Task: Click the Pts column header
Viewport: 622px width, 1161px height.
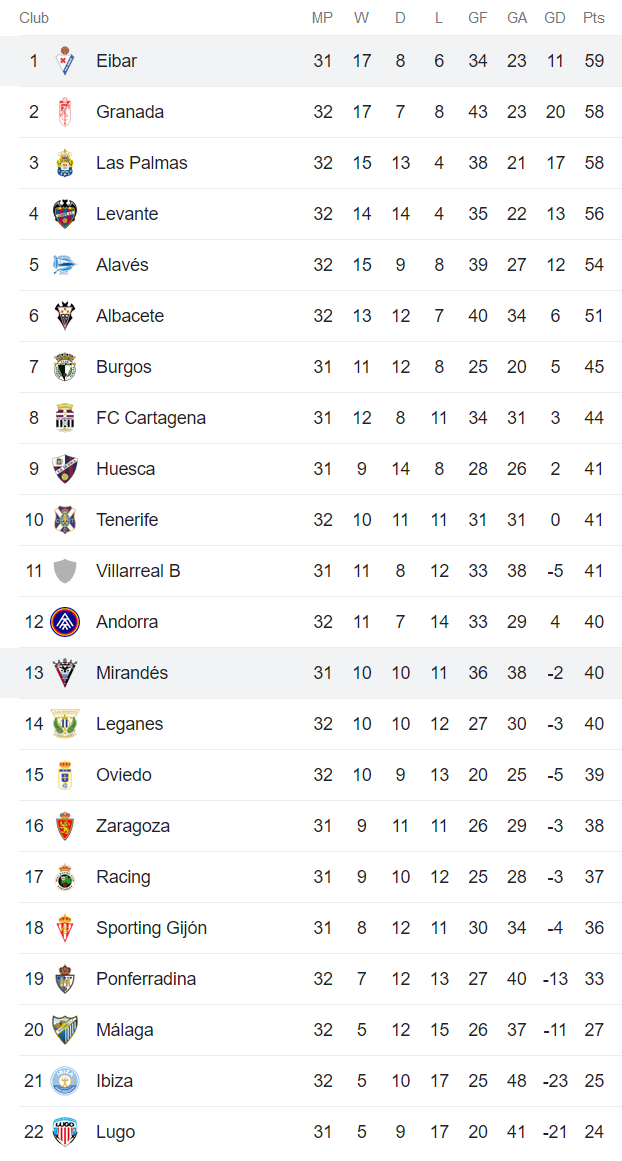Action: click(594, 17)
